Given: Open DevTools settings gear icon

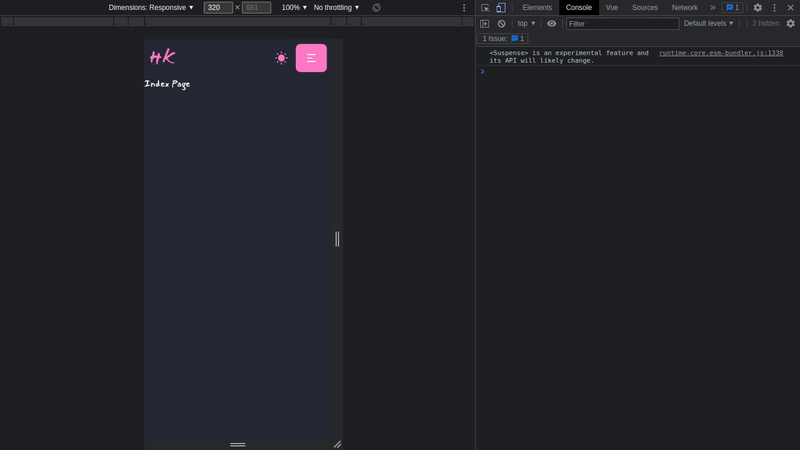Looking at the screenshot, I should (x=758, y=8).
